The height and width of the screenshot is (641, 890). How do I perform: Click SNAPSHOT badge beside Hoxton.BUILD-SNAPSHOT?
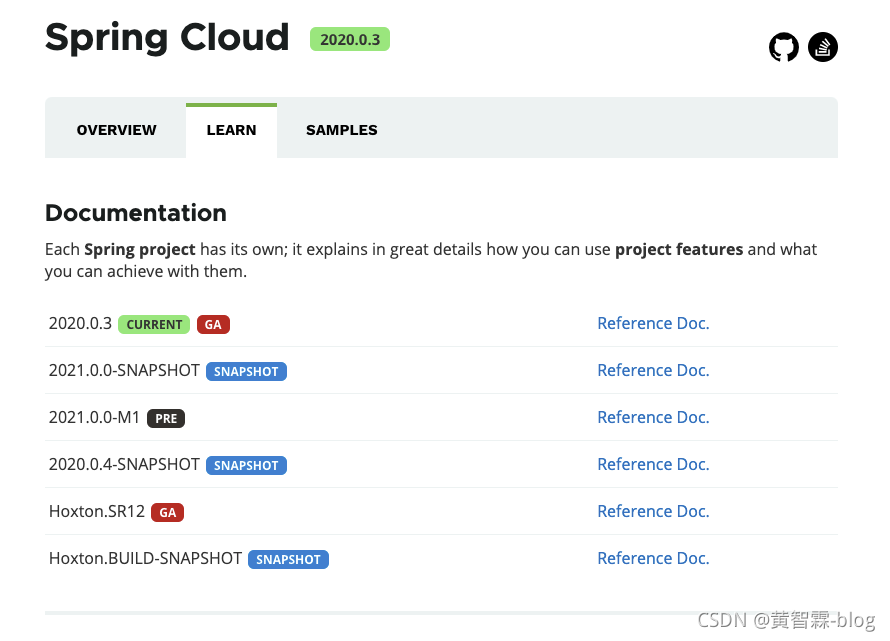point(288,559)
